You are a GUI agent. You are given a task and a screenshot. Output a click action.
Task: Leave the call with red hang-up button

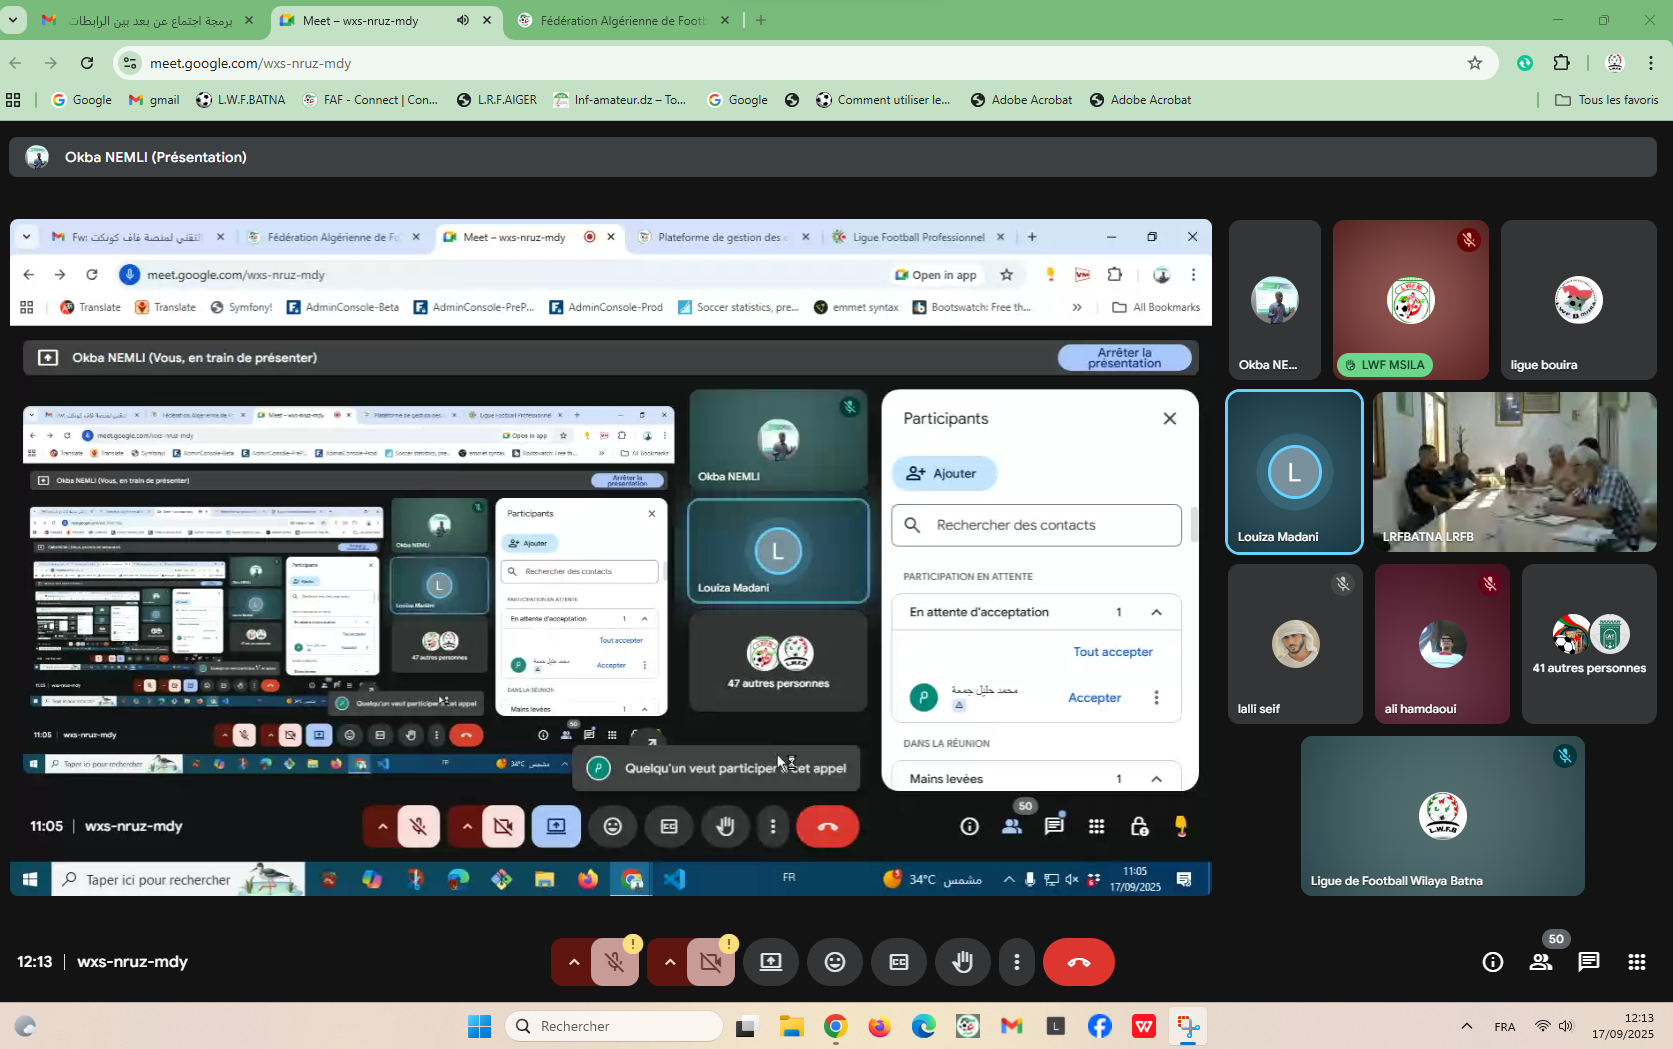(x=1078, y=962)
